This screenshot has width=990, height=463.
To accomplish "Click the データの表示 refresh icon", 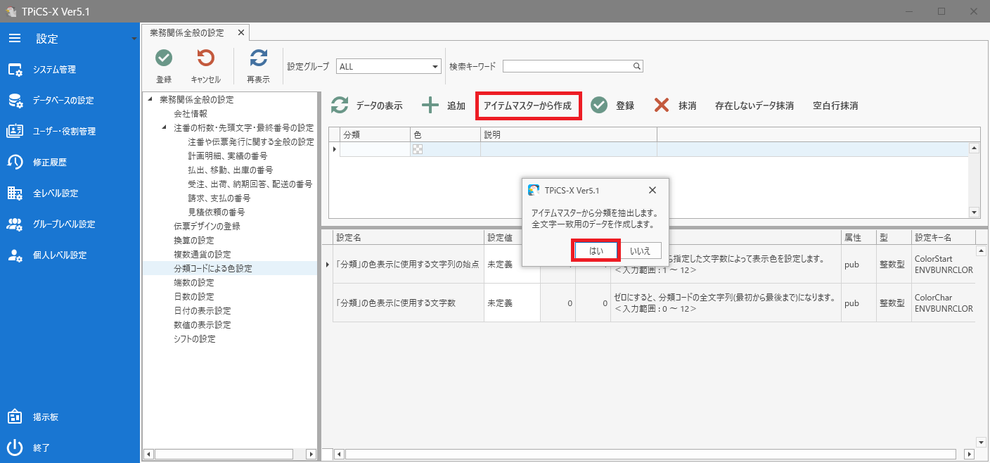I will (340, 106).
